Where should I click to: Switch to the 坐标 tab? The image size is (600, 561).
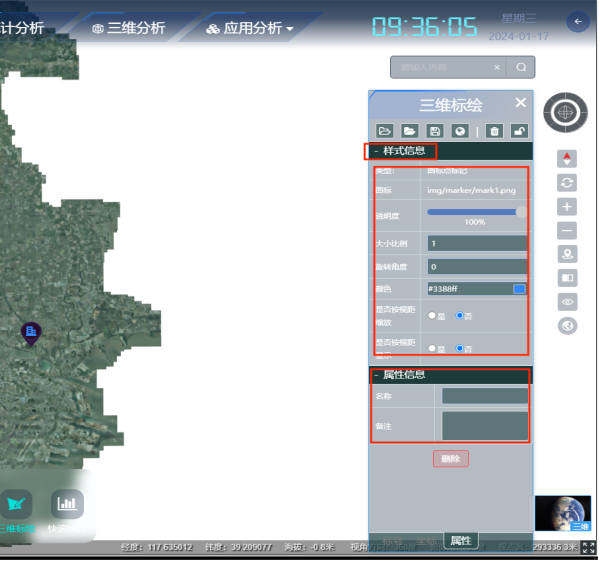pos(426,541)
